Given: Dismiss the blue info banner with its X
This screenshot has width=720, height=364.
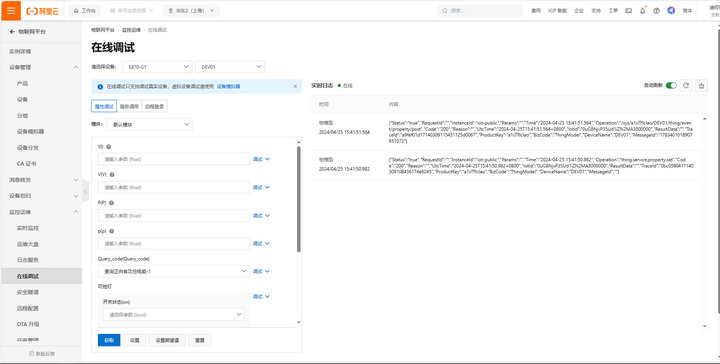Looking at the screenshot, I should coord(295,86).
